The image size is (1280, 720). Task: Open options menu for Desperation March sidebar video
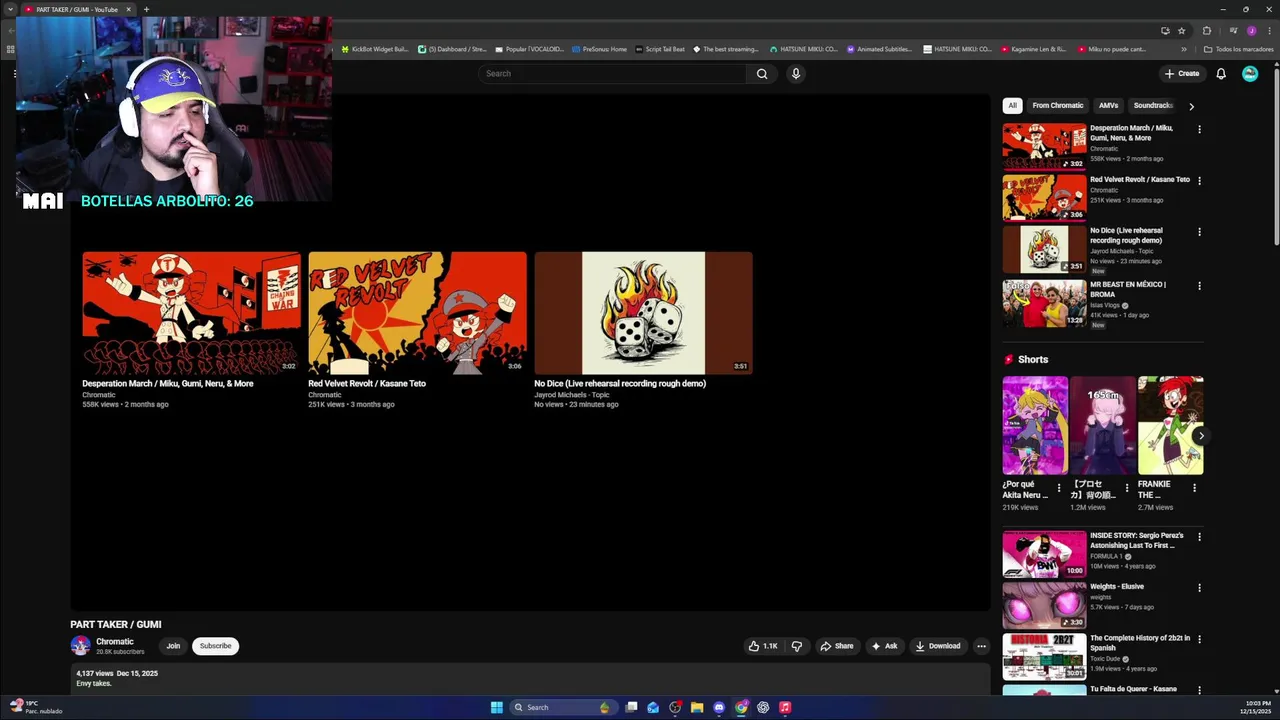(x=1199, y=129)
